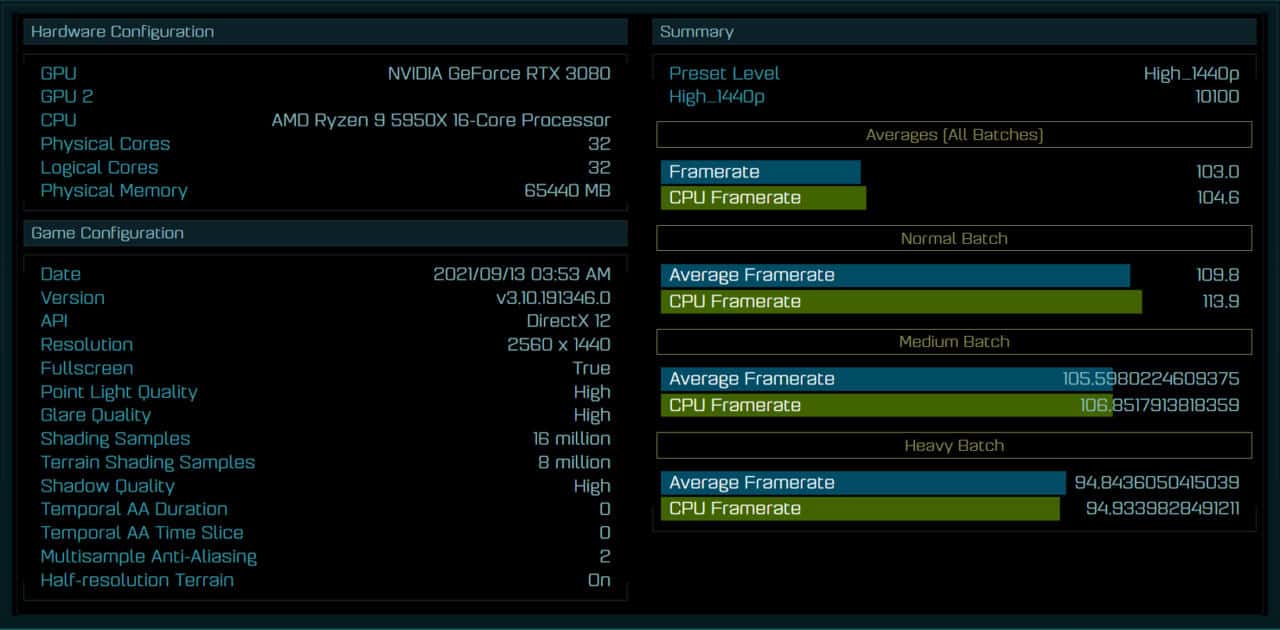Select AMD Ryzen 9 5950X processor text
The image size is (1280, 630).
pos(441,120)
